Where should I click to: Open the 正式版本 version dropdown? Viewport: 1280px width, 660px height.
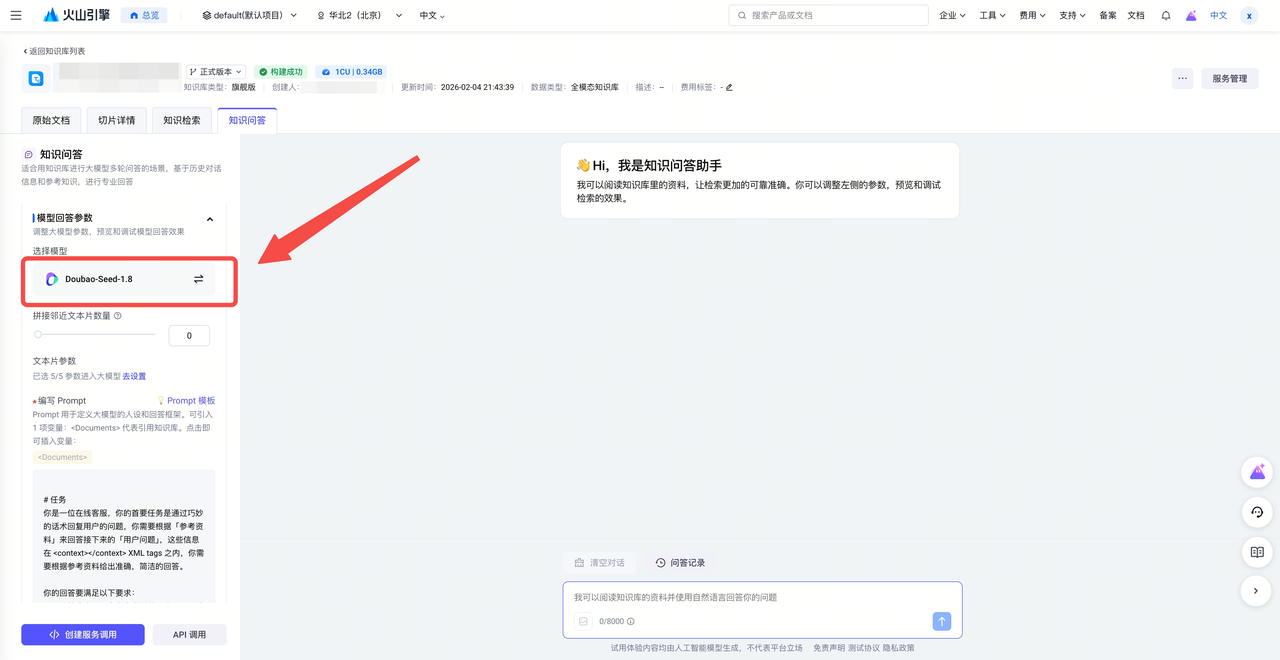[x=216, y=72]
